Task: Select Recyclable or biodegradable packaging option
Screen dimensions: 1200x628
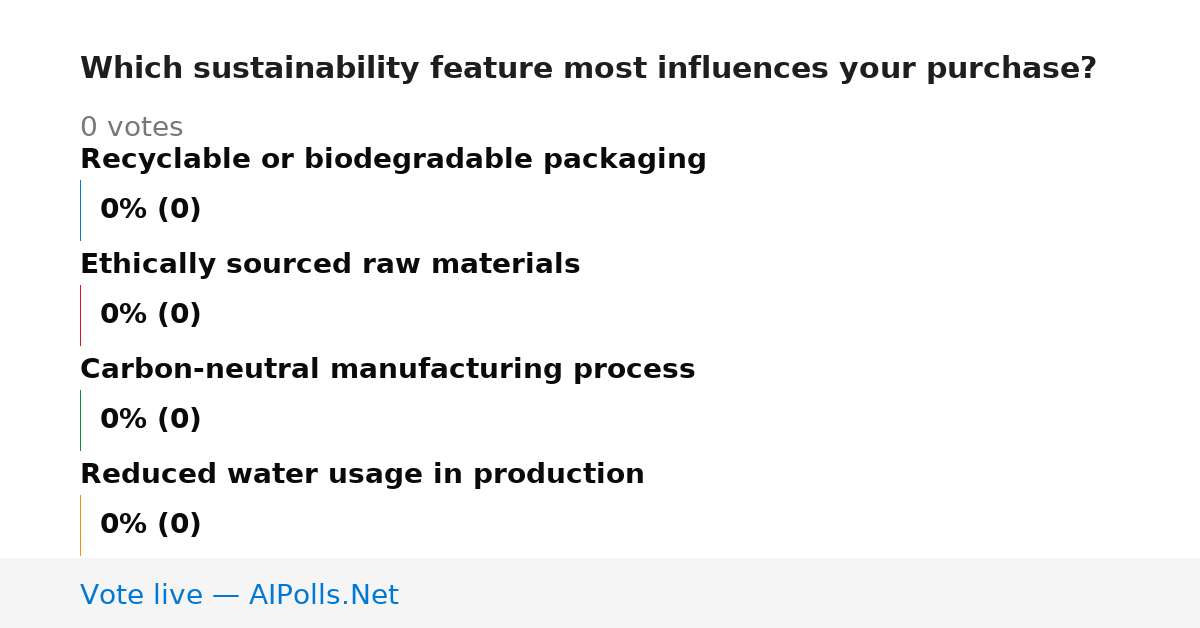Action: tap(393, 160)
